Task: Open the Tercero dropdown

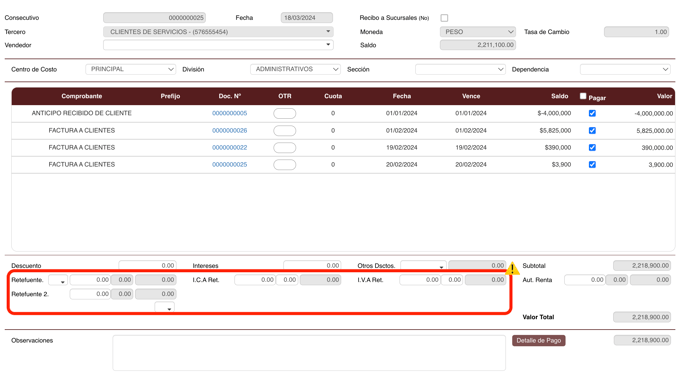Action: pyautogui.click(x=218, y=32)
